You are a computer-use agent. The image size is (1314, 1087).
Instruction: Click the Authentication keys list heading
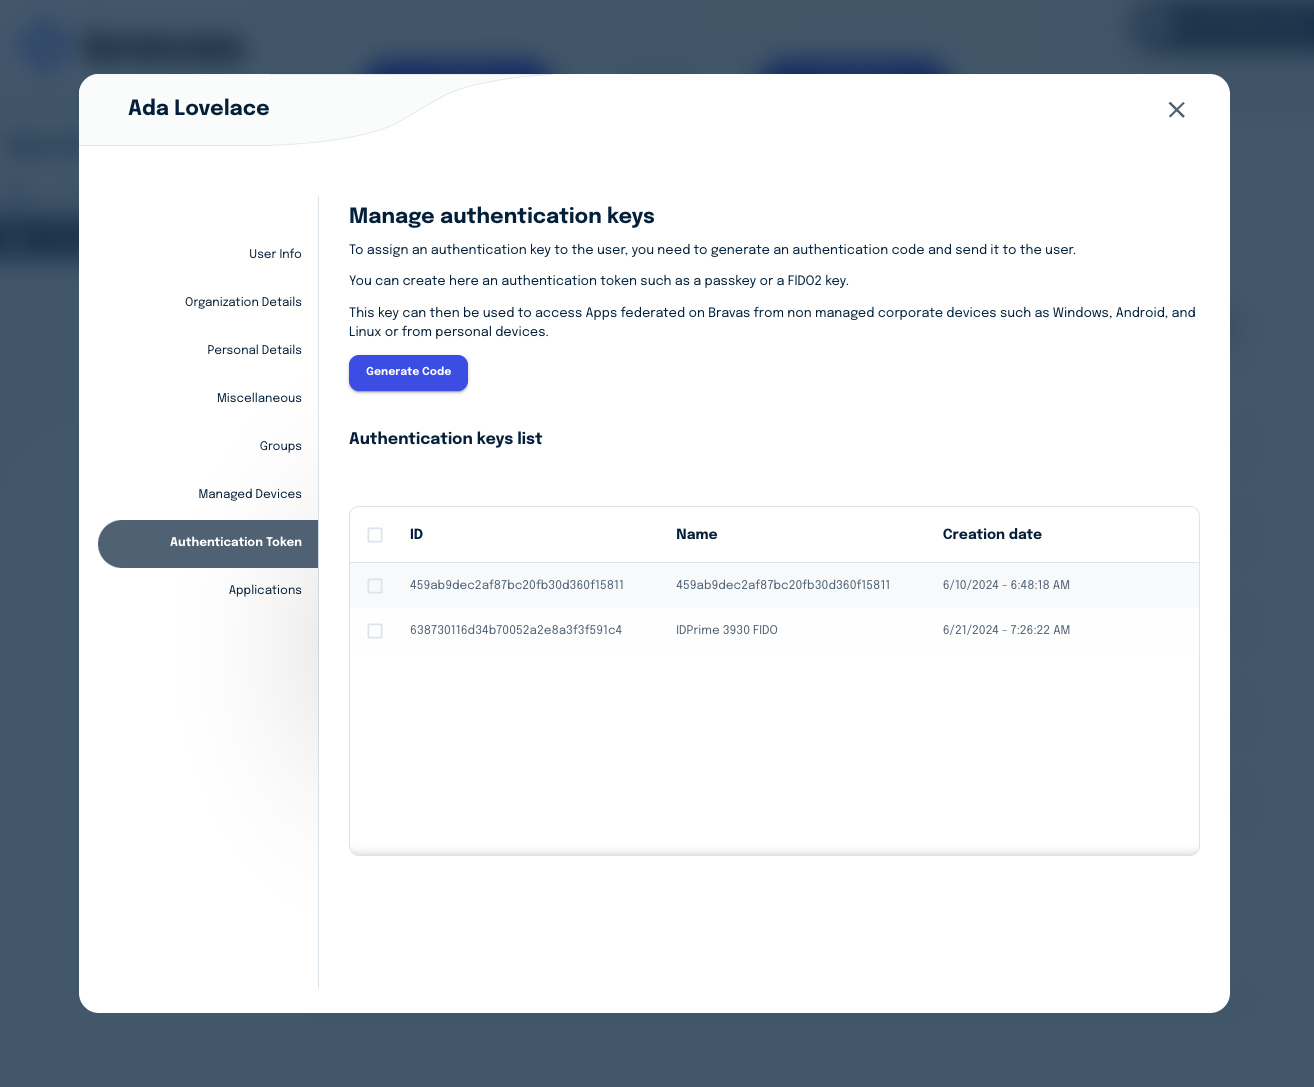(445, 438)
